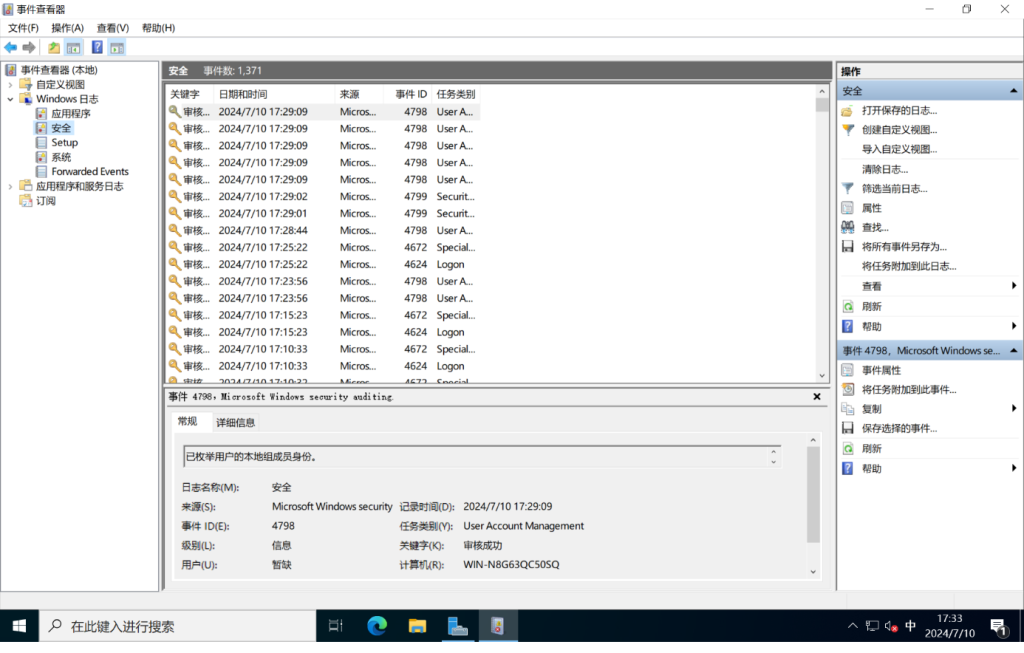Select the 系统 log in the tree

pos(61,157)
